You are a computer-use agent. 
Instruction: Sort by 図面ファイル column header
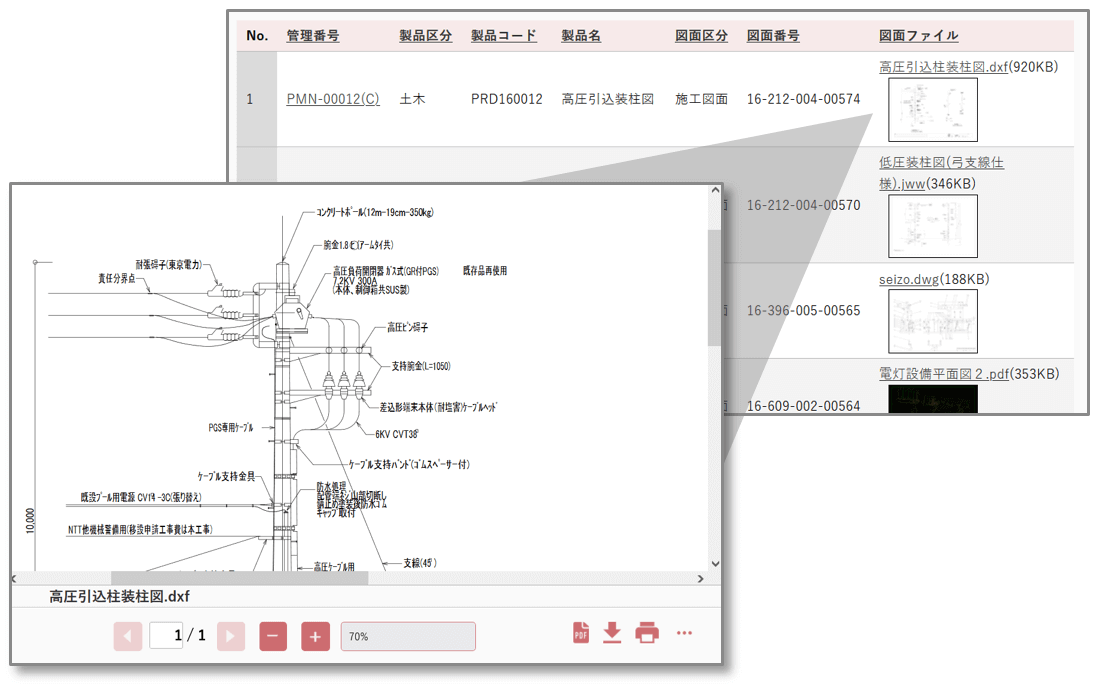click(x=918, y=36)
